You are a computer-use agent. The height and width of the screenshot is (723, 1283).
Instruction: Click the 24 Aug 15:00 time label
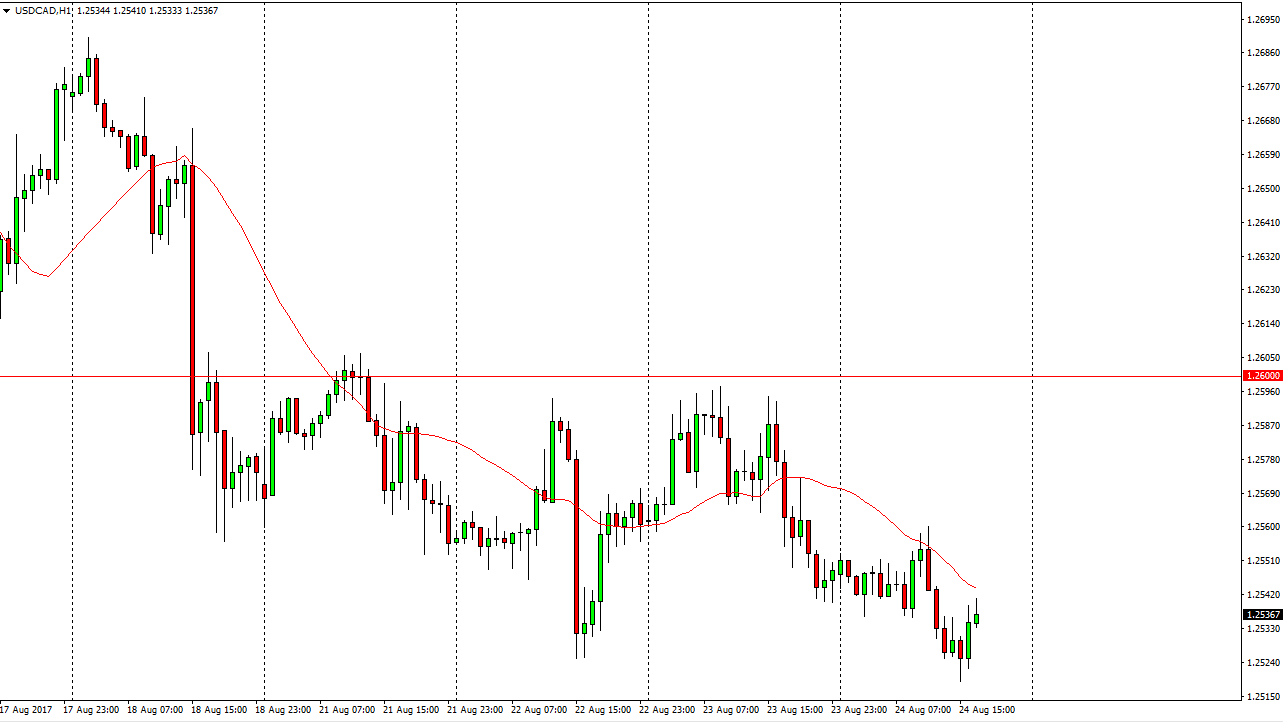(x=988, y=709)
